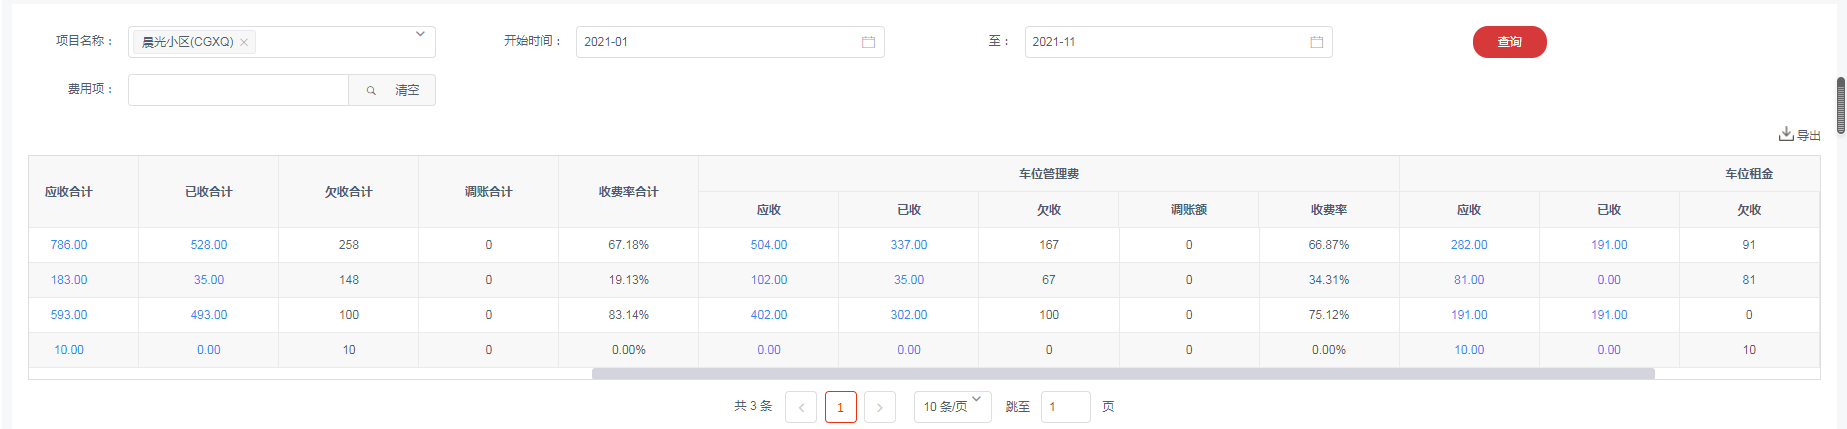This screenshot has height=429, width=1847.
Task: Go to previous page arrow
Action: coord(801,407)
